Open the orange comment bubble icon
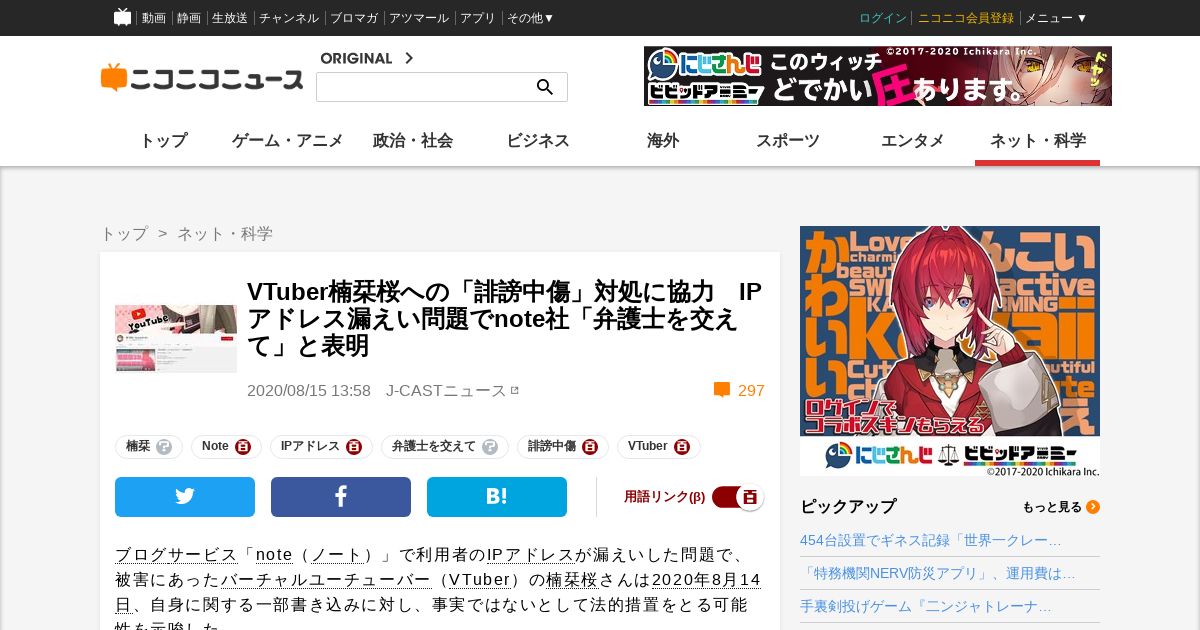1200x630 pixels. click(x=722, y=390)
